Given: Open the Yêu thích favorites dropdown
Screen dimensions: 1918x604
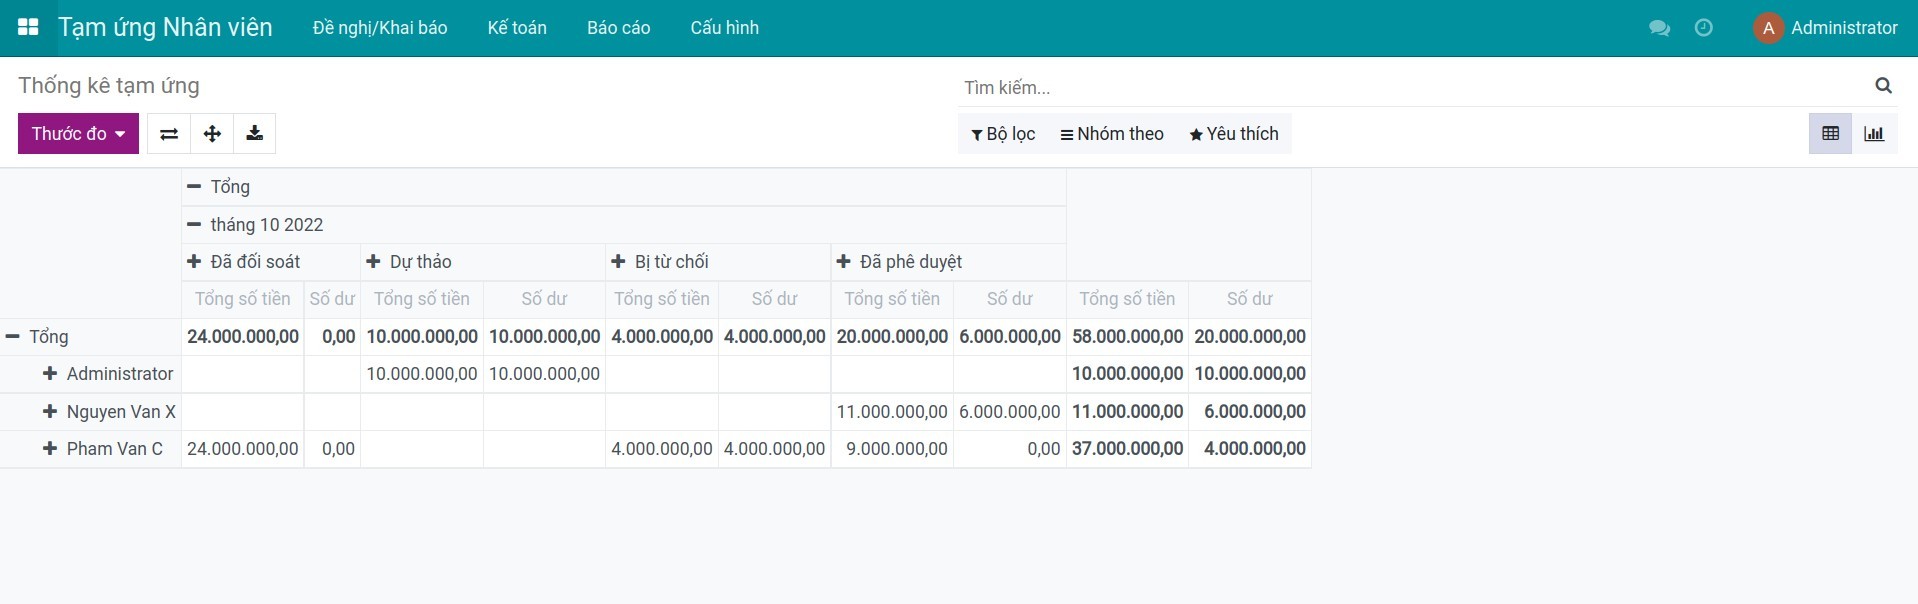Looking at the screenshot, I should tap(1233, 134).
